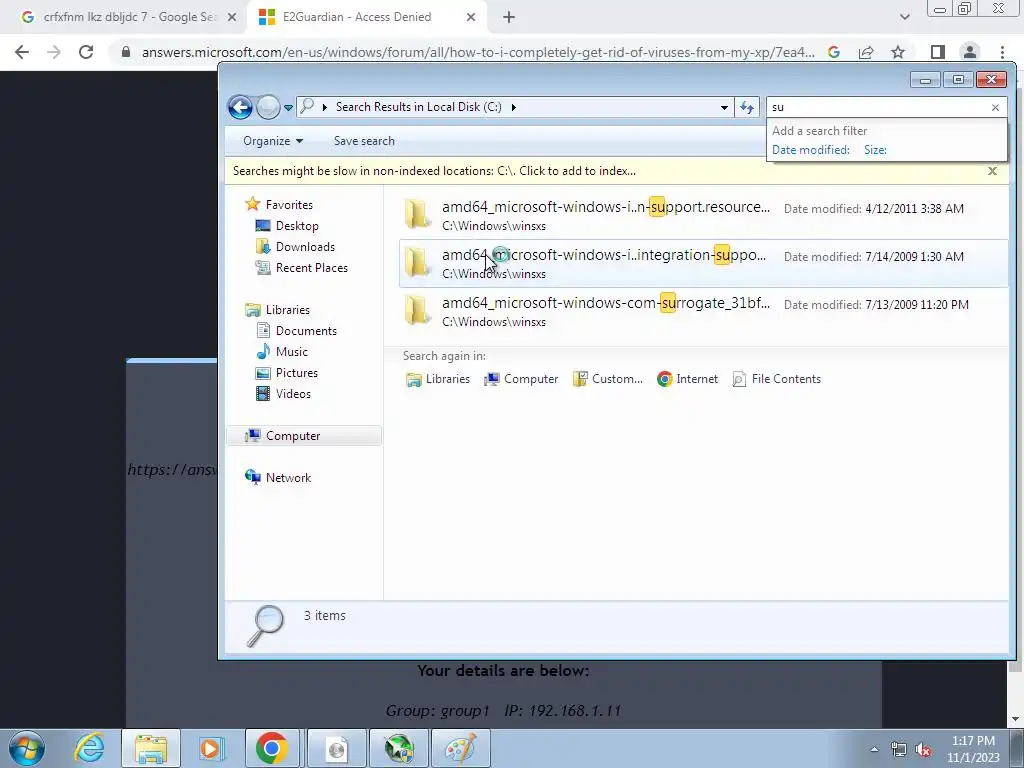Close the E2Guardian Access Denied tab
The height and width of the screenshot is (768, 1024).
coord(470,18)
